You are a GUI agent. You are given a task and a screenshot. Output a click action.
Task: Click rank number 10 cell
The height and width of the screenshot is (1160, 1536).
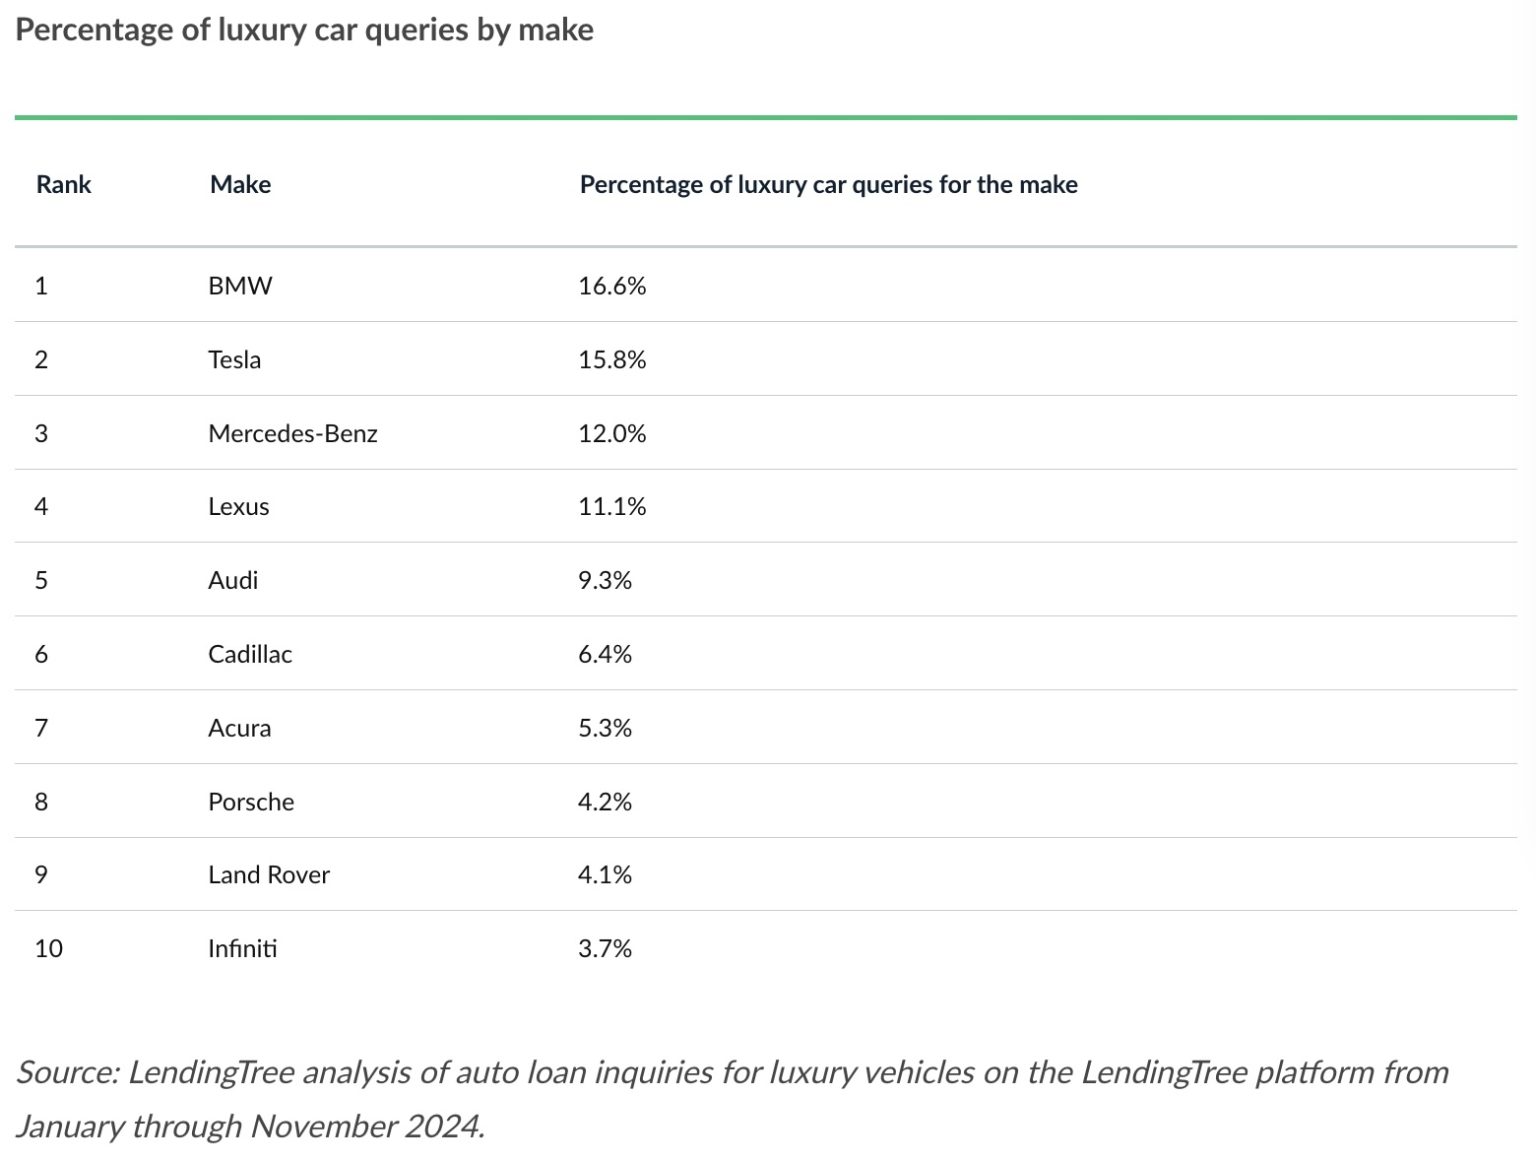pyautogui.click(x=48, y=949)
